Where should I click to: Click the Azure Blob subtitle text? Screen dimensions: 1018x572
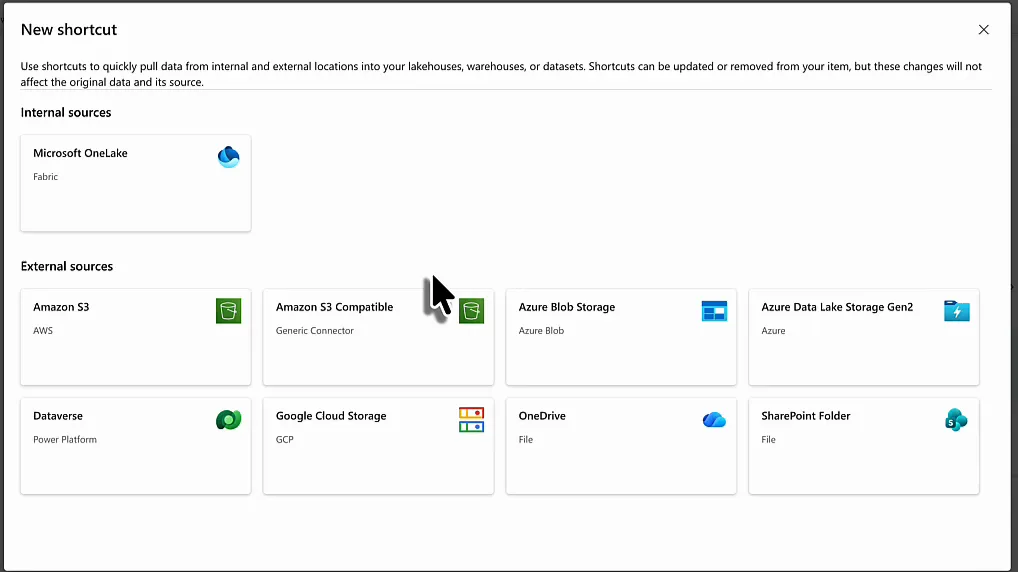[541, 330]
